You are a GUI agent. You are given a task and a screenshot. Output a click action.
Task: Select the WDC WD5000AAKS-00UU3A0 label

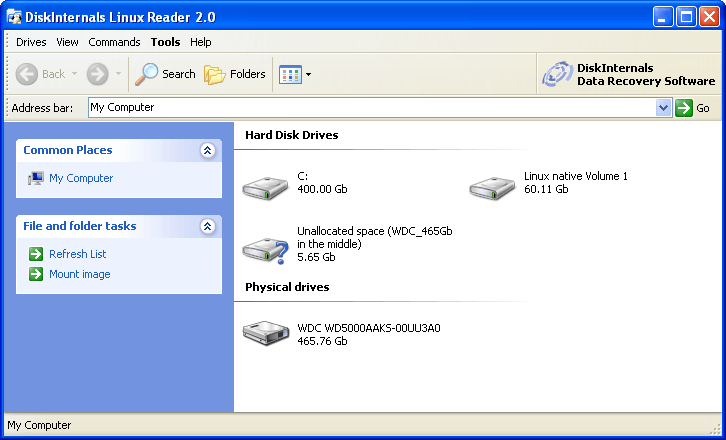(369, 334)
